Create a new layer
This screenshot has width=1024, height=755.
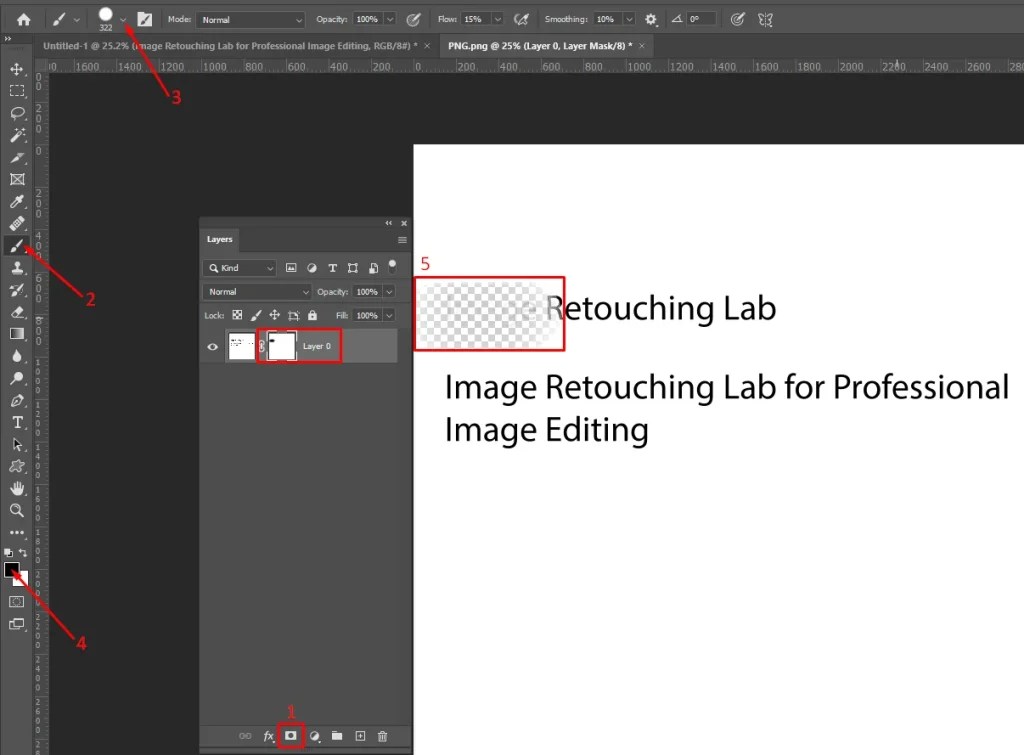[x=359, y=736]
